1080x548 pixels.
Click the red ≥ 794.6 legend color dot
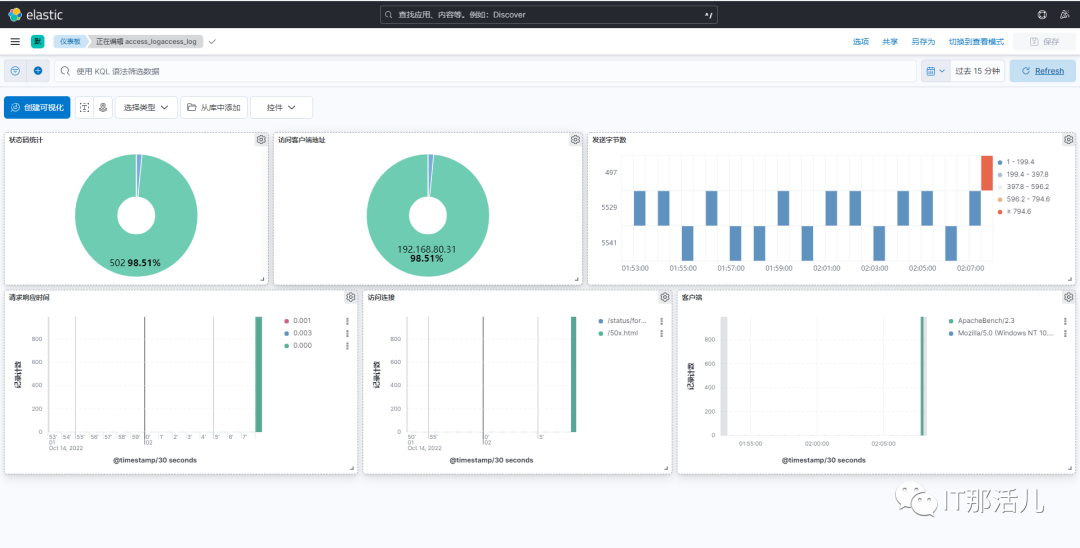[x=999, y=212]
